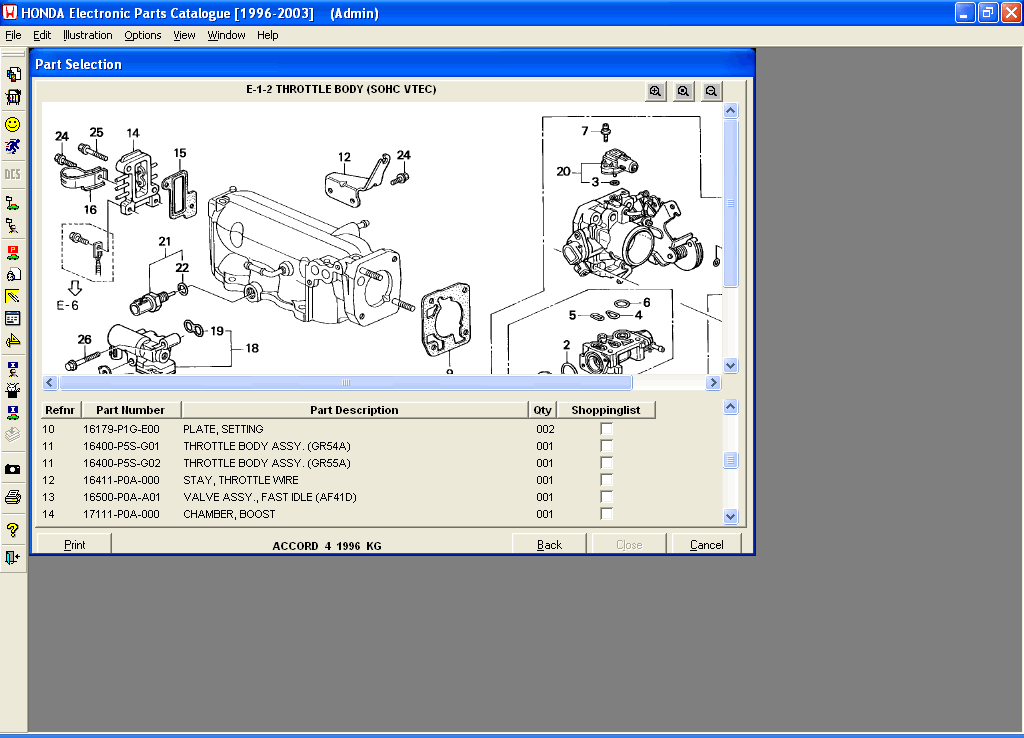
Task: Click the illustration scroll down arrow
Action: point(731,366)
